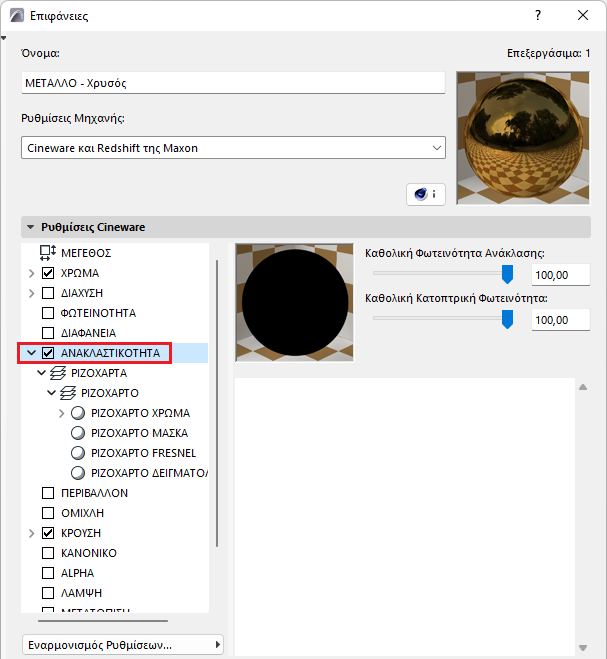Image resolution: width=607 pixels, height=659 pixels.
Task: Collapse the ΑΝΑΚΛΑΣΤΙΚΟΤΗΤΑ tree node
Action: click(32, 353)
